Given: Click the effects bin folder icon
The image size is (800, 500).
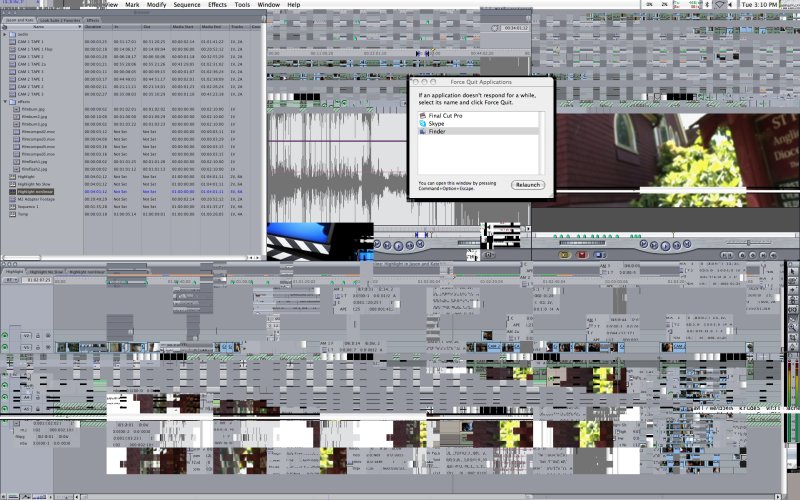Looking at the screenshot, I should (x=12, y=102).
